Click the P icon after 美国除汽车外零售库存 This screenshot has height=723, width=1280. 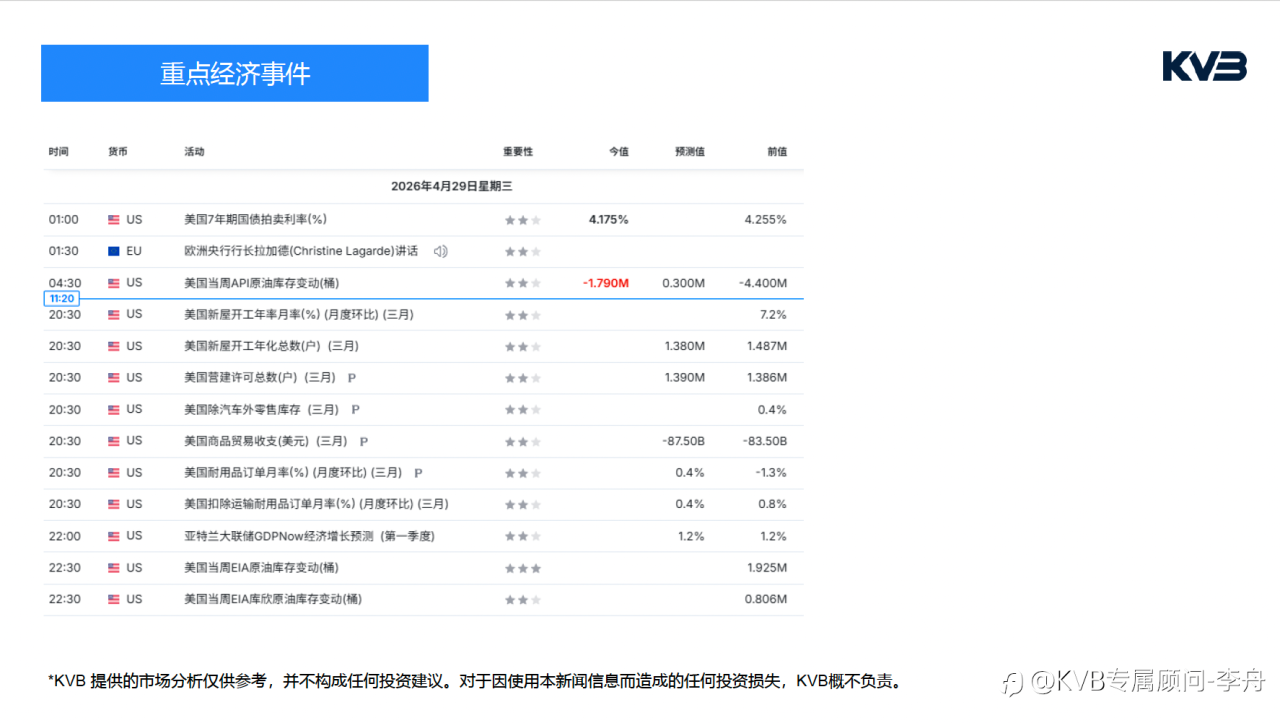pos(356,410)
